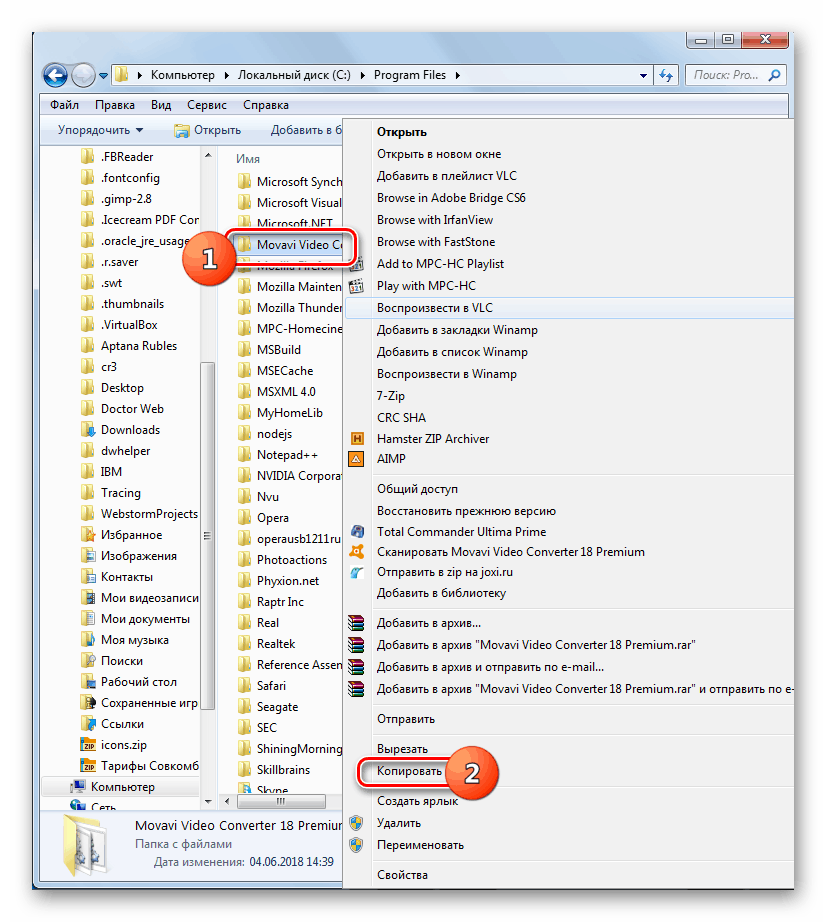
Task: Open recent pages dropdown beside navigation arrows
Action: click(103, 76)
